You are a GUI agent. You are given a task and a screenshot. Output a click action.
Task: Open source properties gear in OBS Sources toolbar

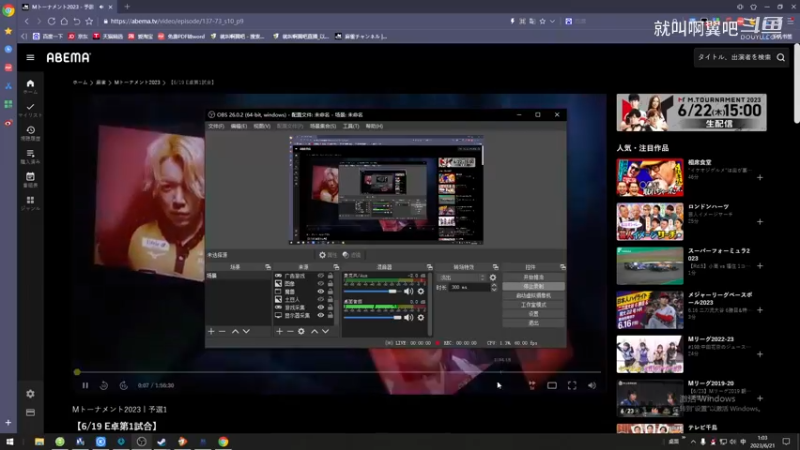click(x=301, y=331)
